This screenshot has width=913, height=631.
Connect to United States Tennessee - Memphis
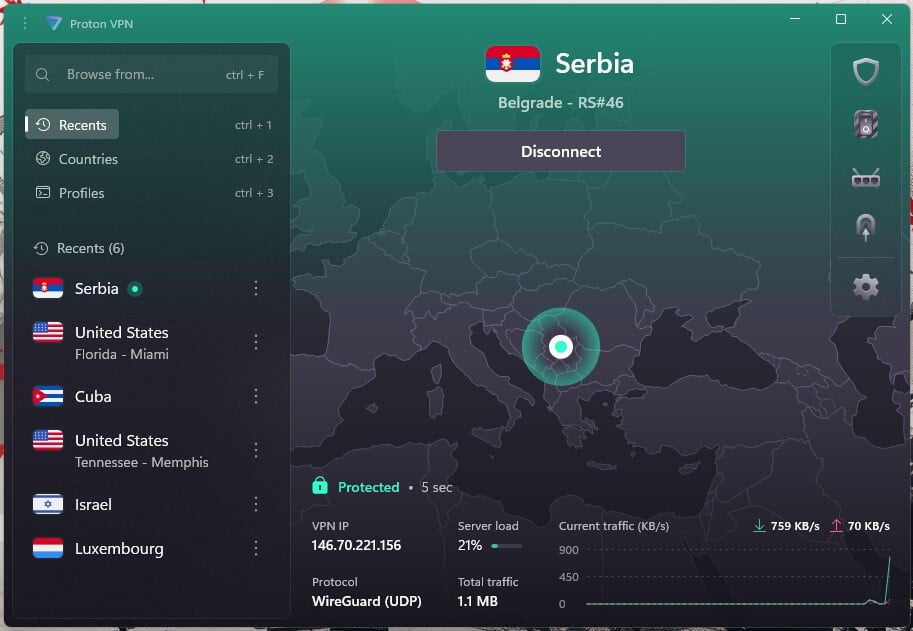(x=151, y=451)
